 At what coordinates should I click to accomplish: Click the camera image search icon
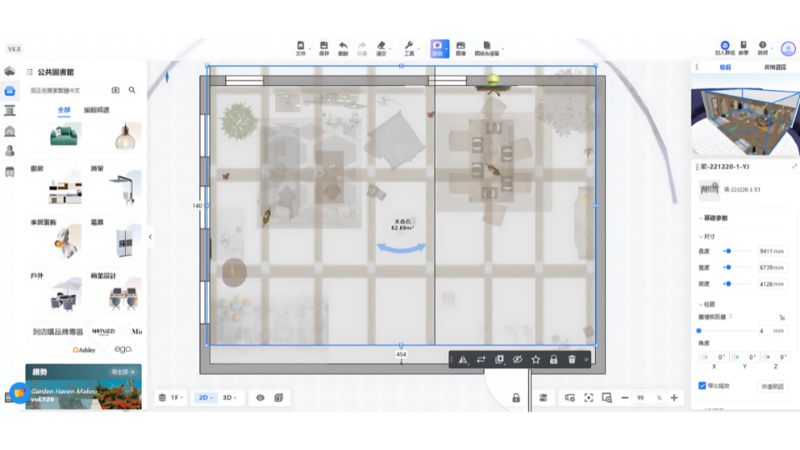click(115, 90)
